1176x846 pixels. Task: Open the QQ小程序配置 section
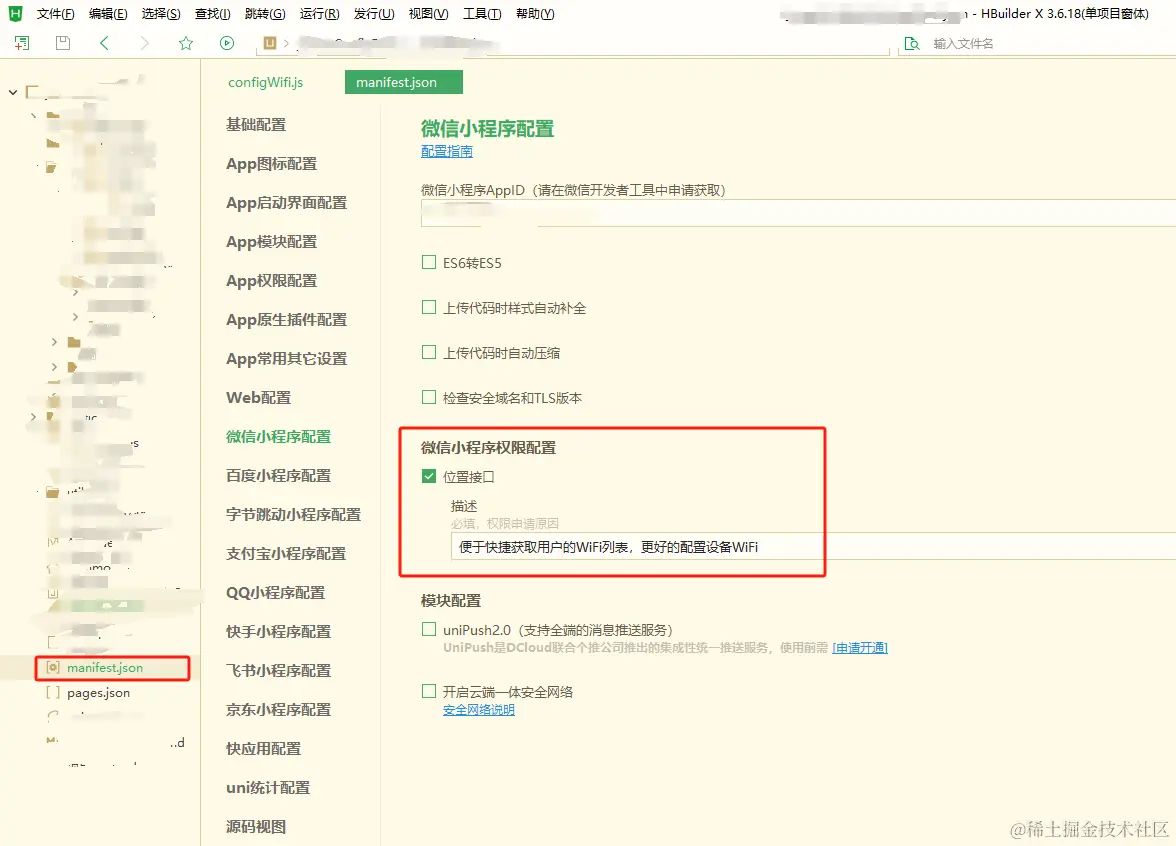click(275, 592)
